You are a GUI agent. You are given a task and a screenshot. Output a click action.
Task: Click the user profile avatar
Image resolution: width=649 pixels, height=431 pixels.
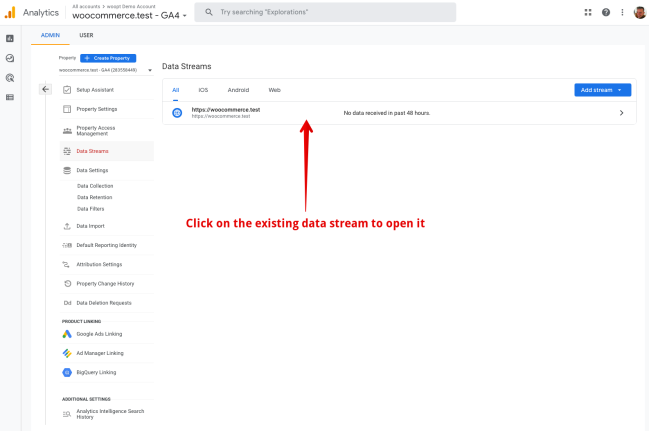639,12
